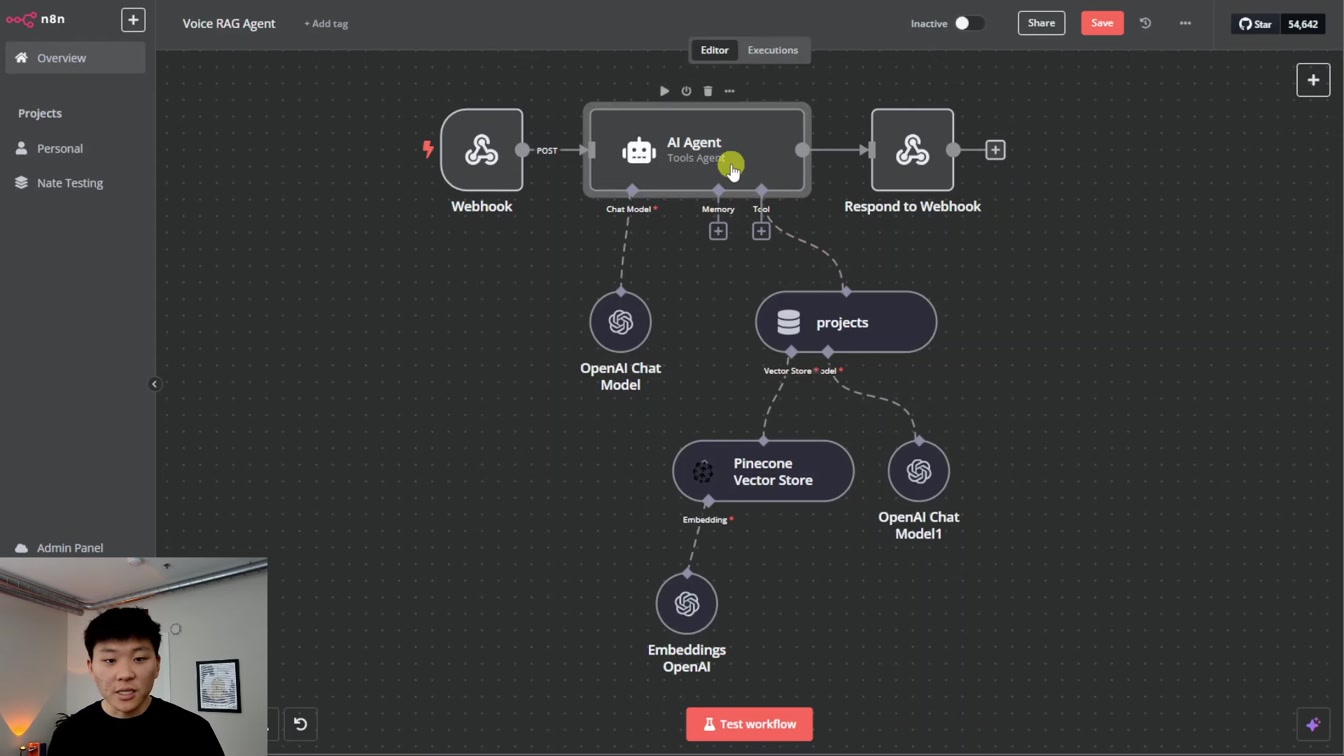1344x756 pixels.
Task: Click the undo button at bottom
Action: click(x=300, y=724)
